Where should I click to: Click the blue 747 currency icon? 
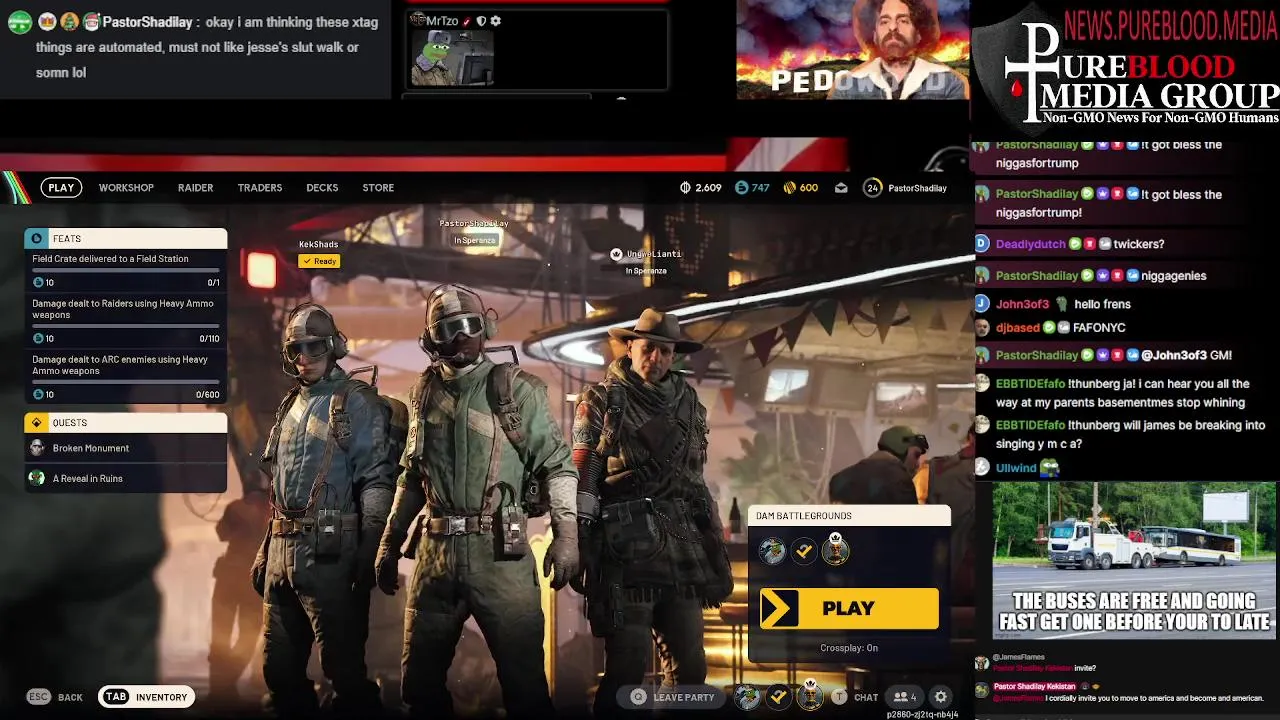(741, 188)
